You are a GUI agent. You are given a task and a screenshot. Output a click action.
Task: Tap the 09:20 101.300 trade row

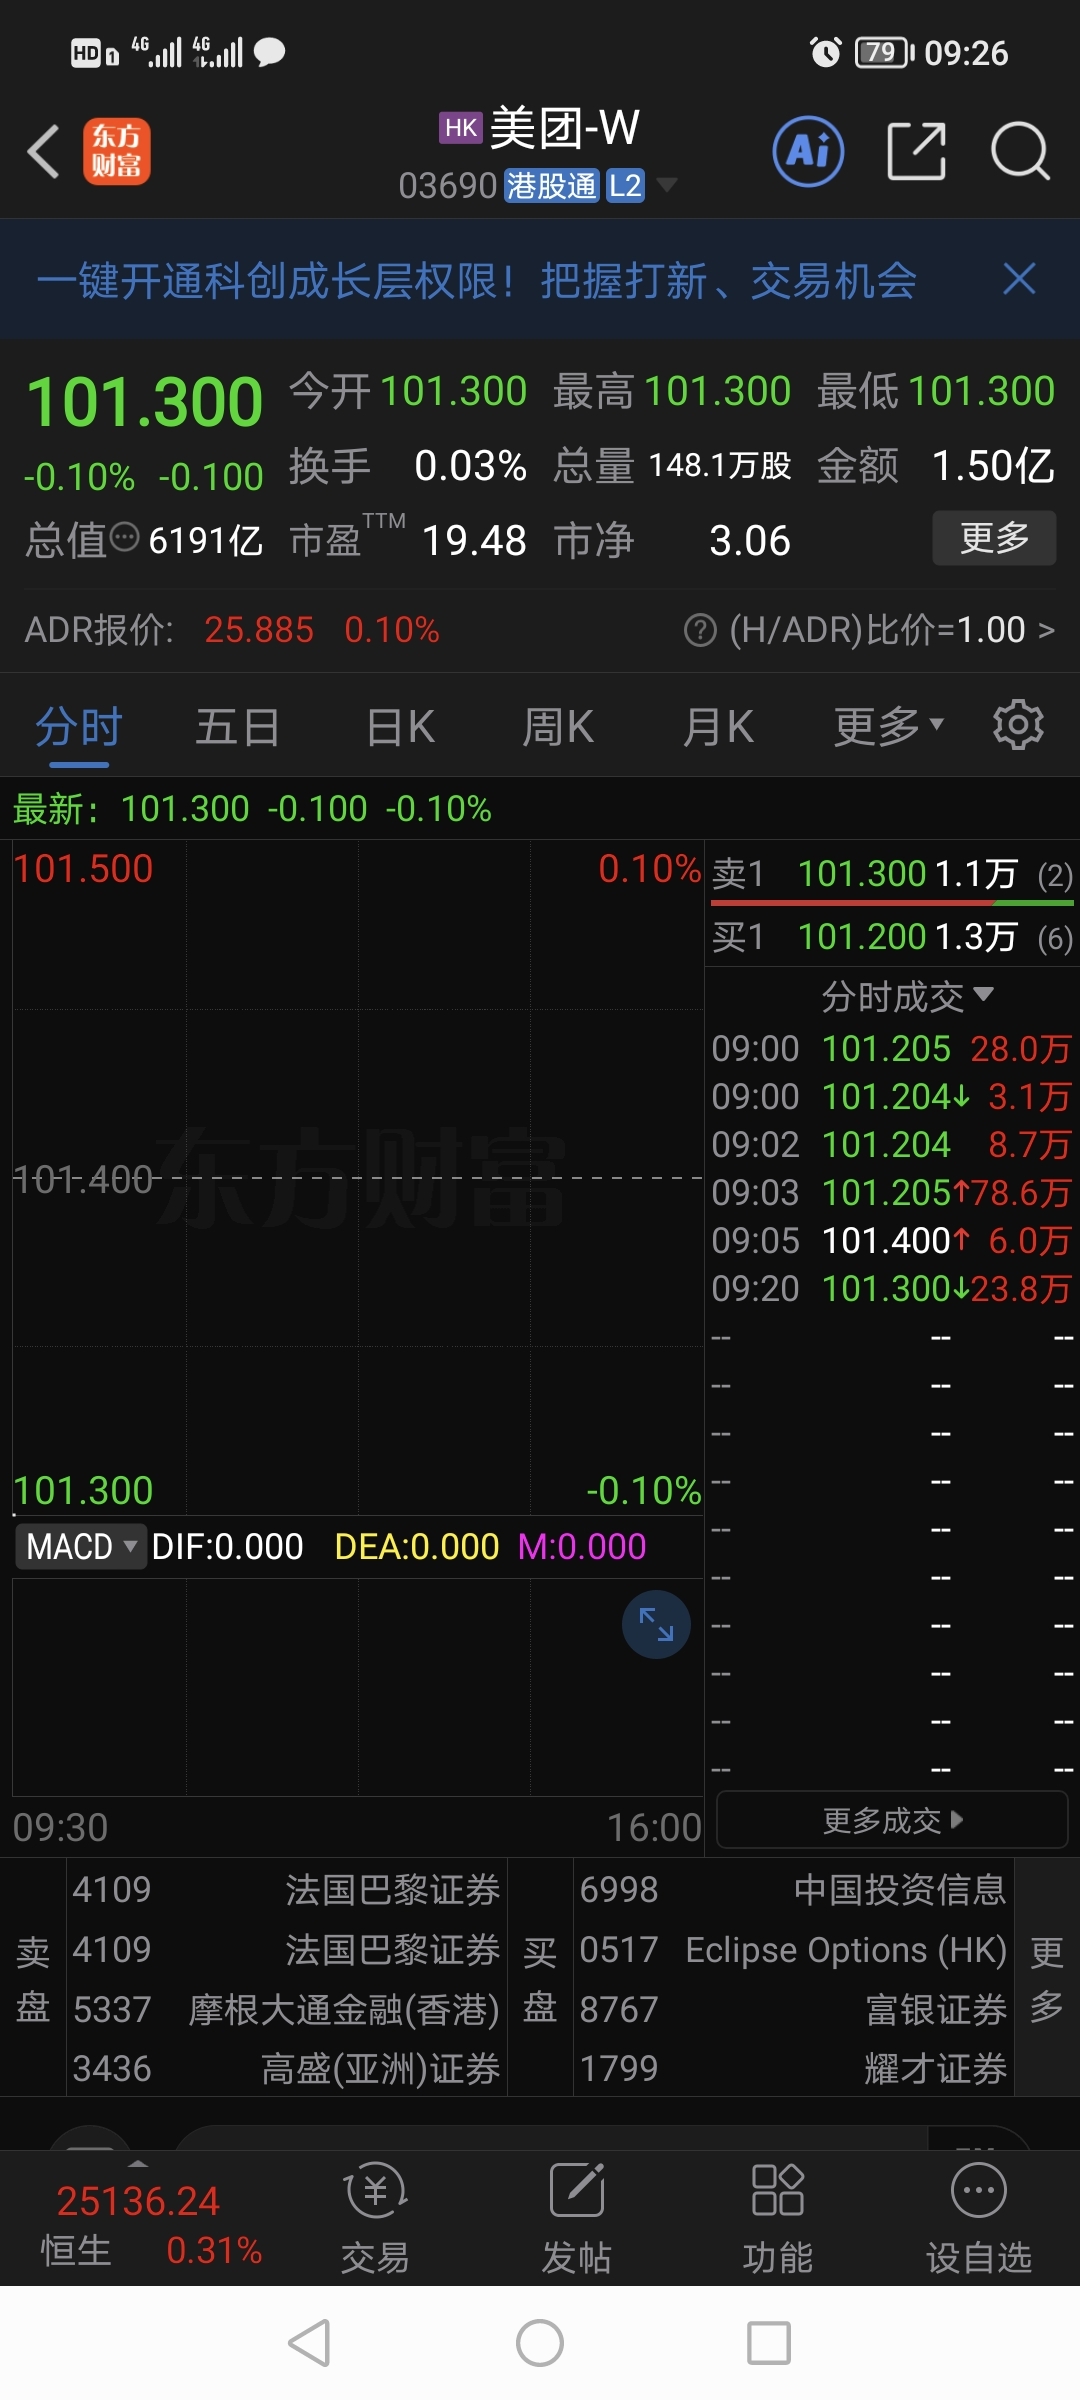pos(892,1288)
